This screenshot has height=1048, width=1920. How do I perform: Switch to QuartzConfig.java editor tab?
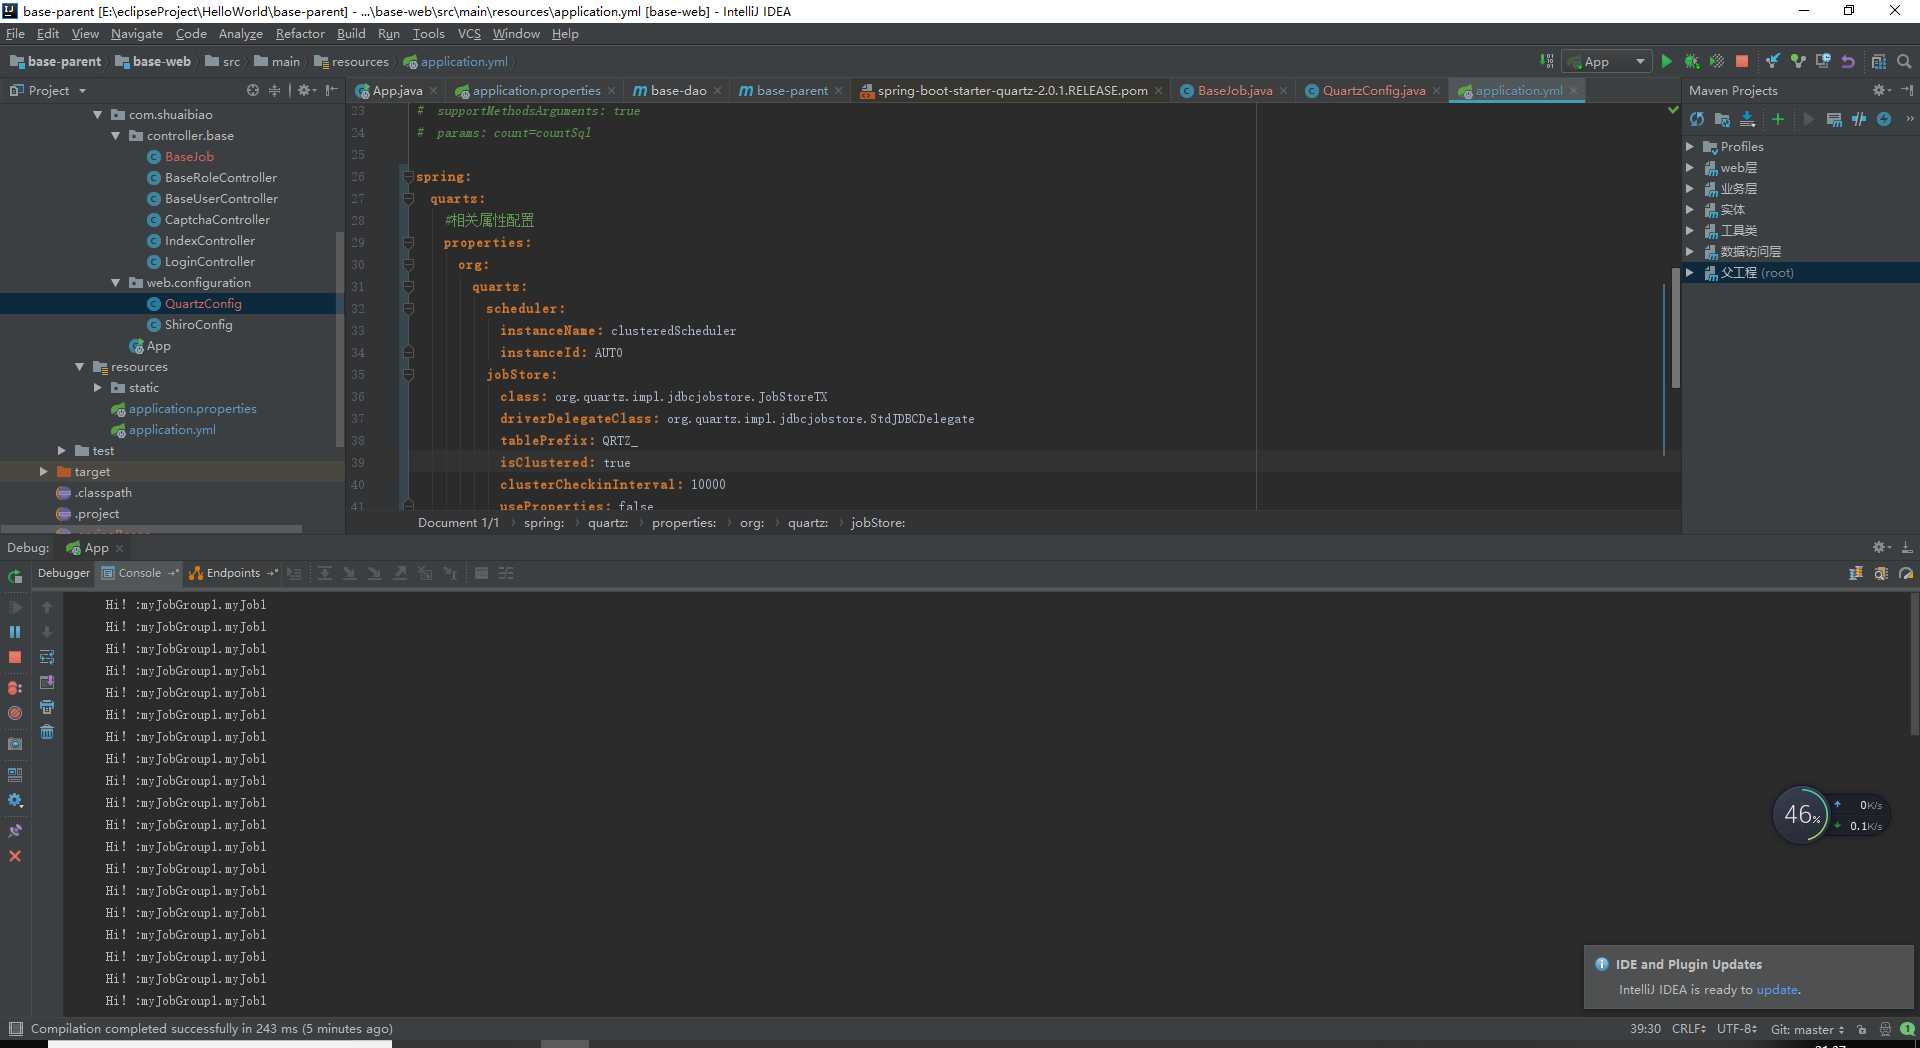click(x=1373, y=90)
